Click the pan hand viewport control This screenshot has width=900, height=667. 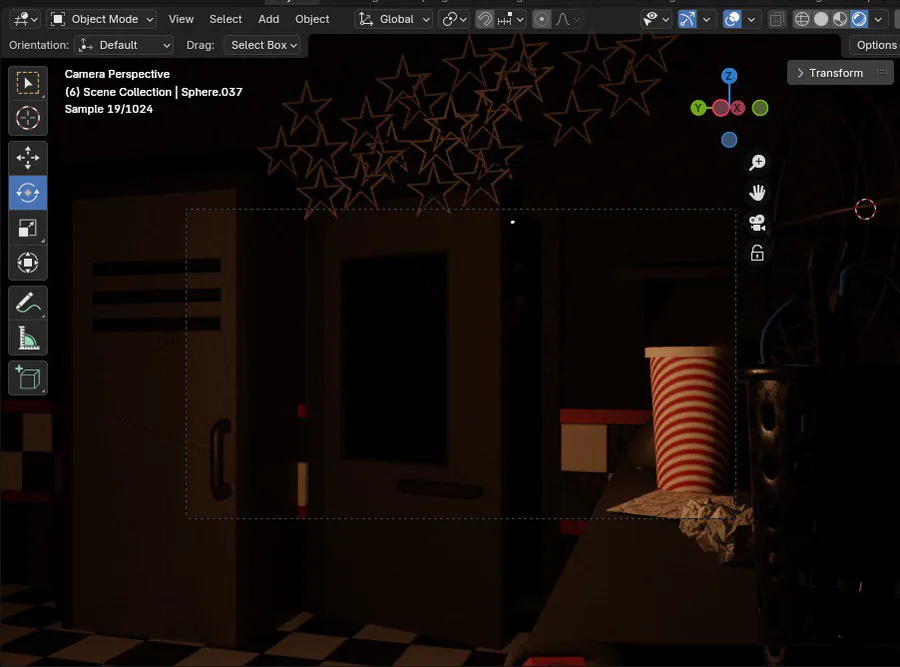click(757, 192)
